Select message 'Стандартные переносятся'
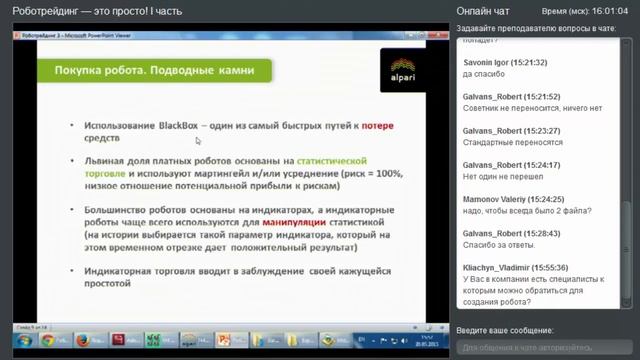The height and width of the screenshot is (360, 640). pos(513,142)
